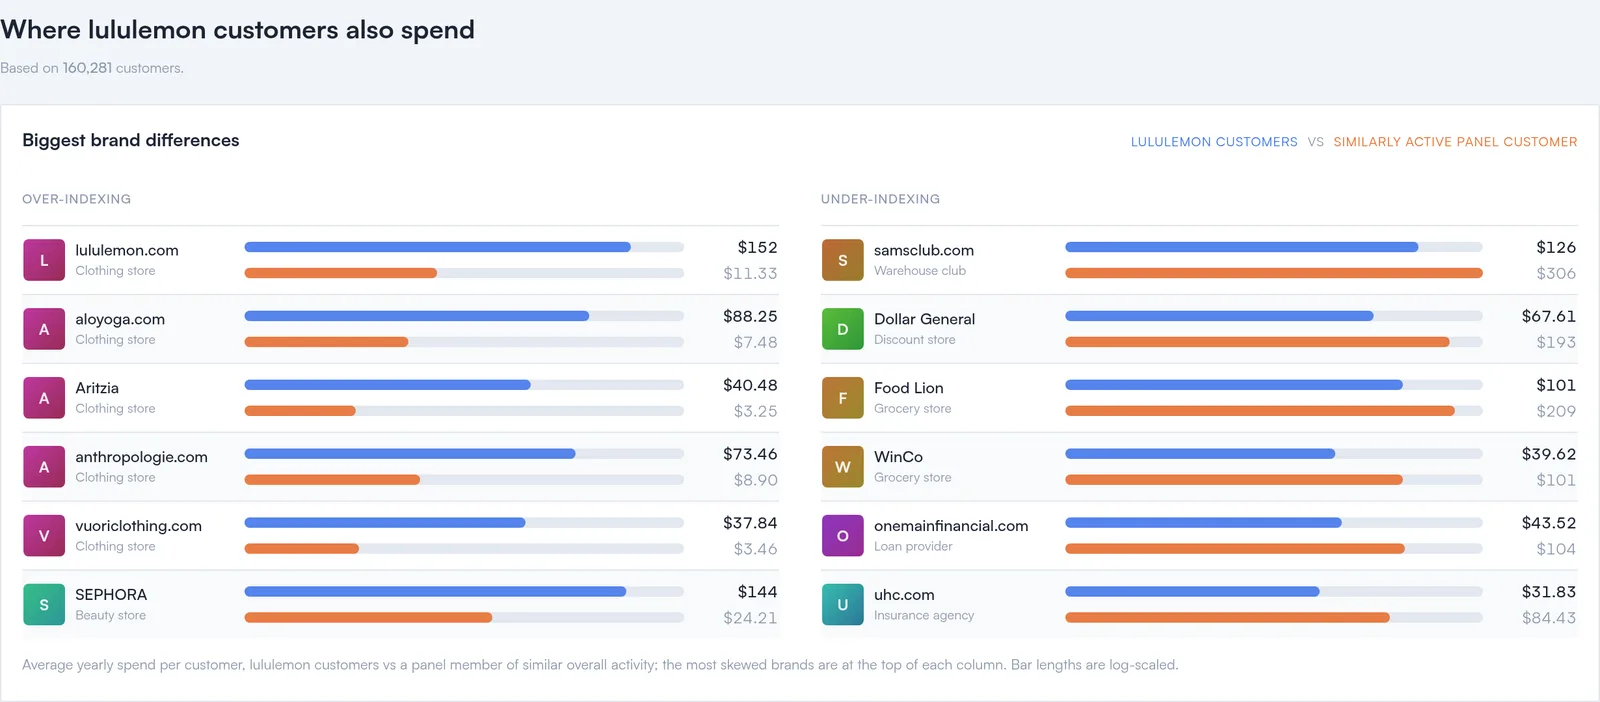Image resolution: width=1600 pixels, height=702 pixels.
Task: Open the Aritzia brand name
Action: [x=97, y=388]
